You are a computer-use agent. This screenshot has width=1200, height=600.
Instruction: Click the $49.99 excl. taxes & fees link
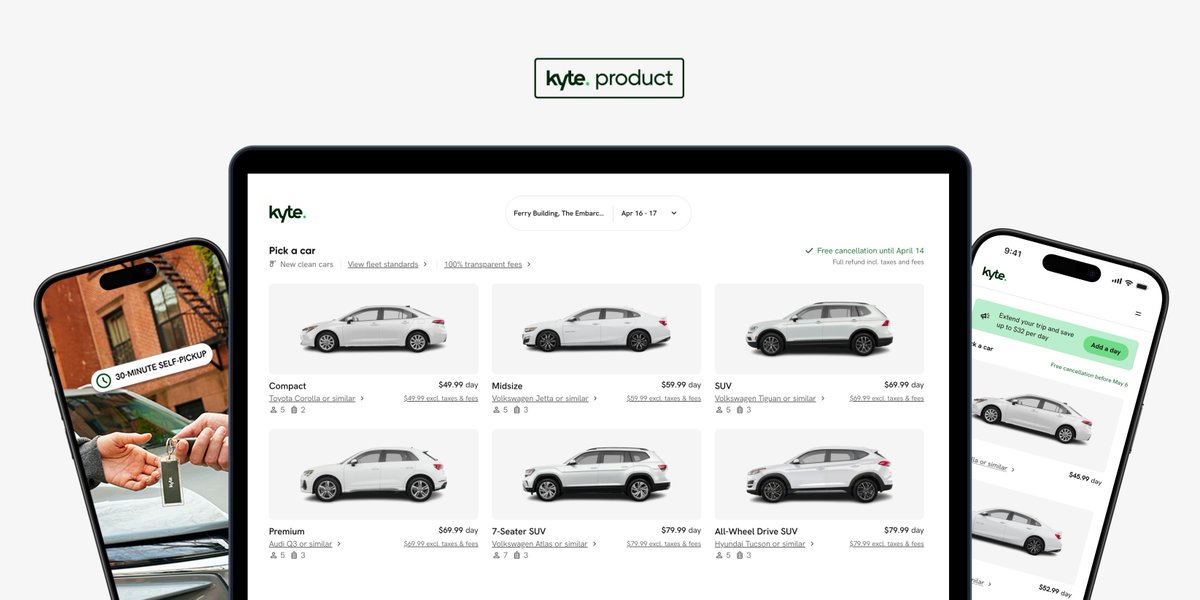[x=441, y=398]
